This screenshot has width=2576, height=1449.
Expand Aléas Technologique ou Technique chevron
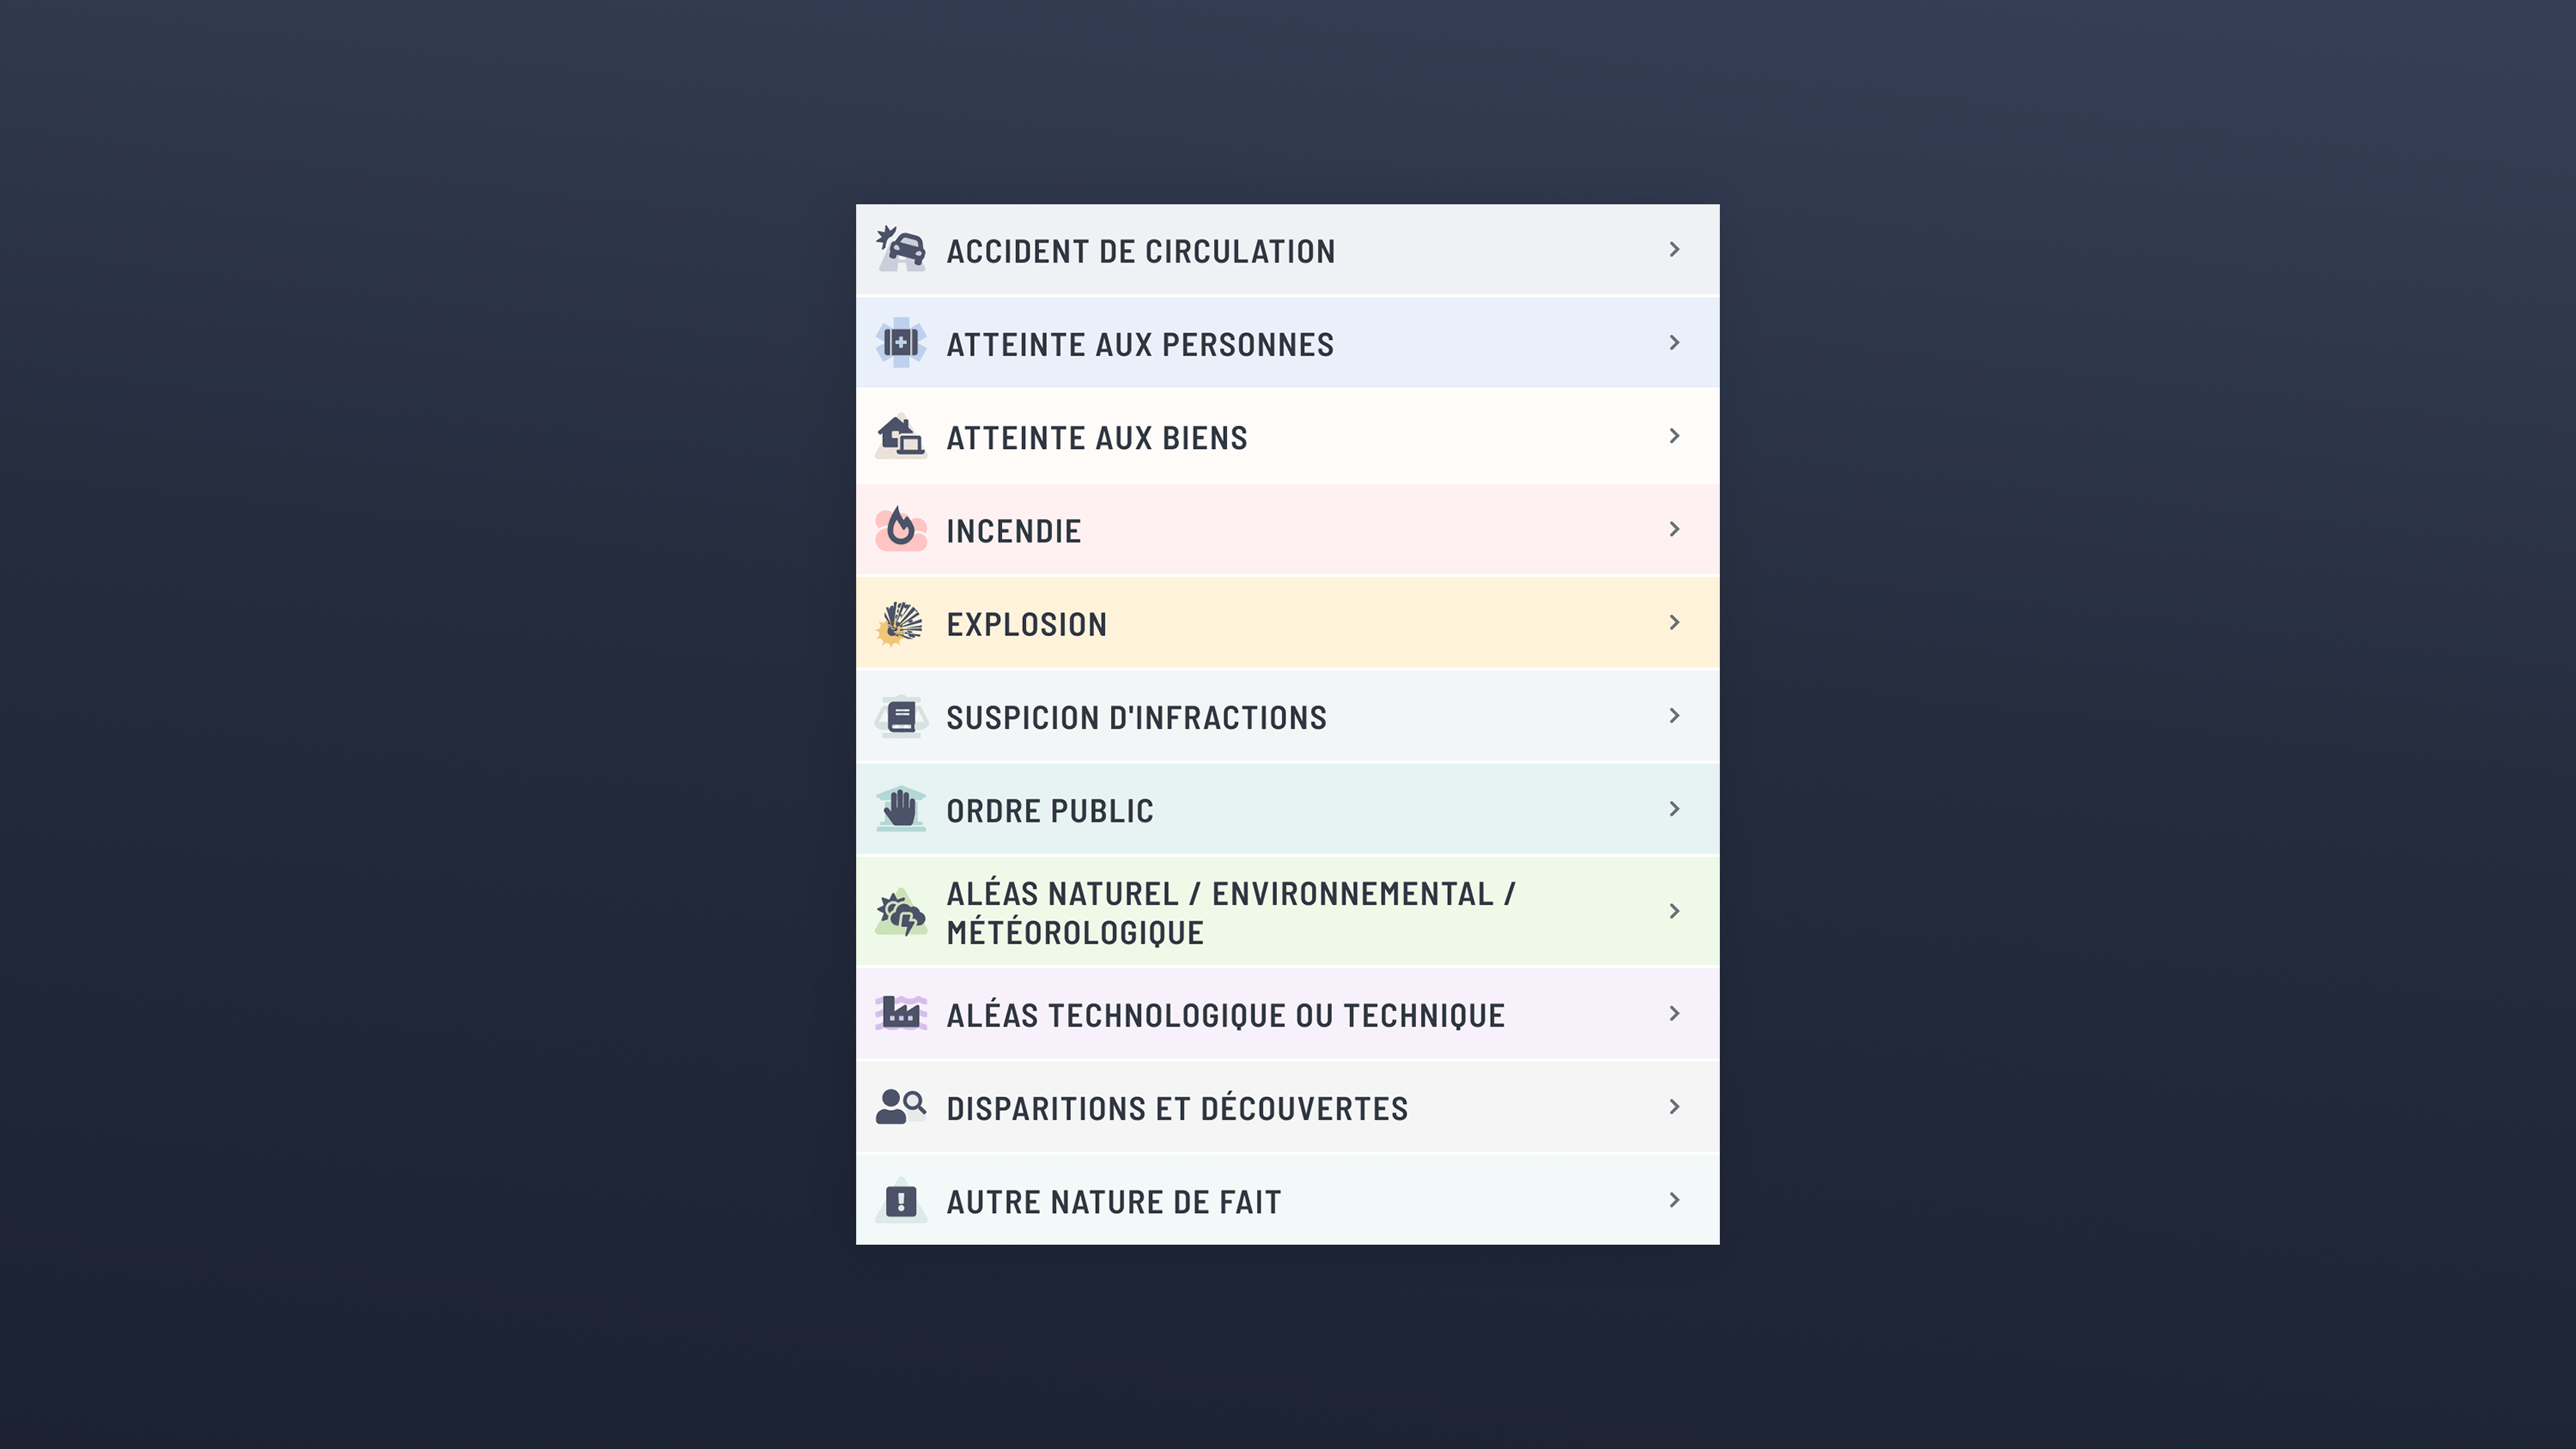tap(1674, 1014)
